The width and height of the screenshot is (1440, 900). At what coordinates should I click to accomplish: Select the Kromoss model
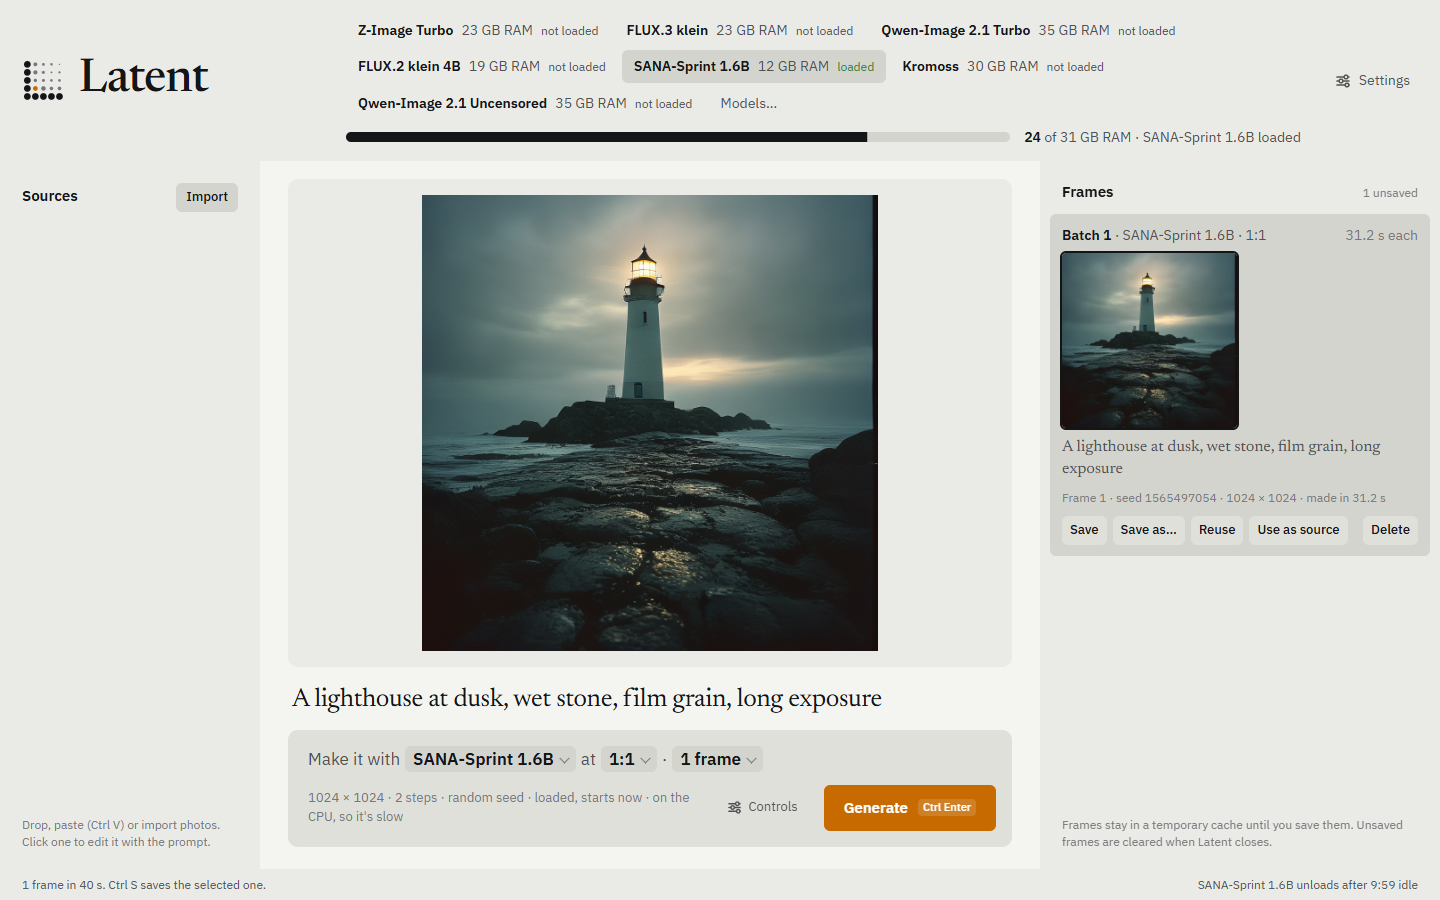[1003, 67]
